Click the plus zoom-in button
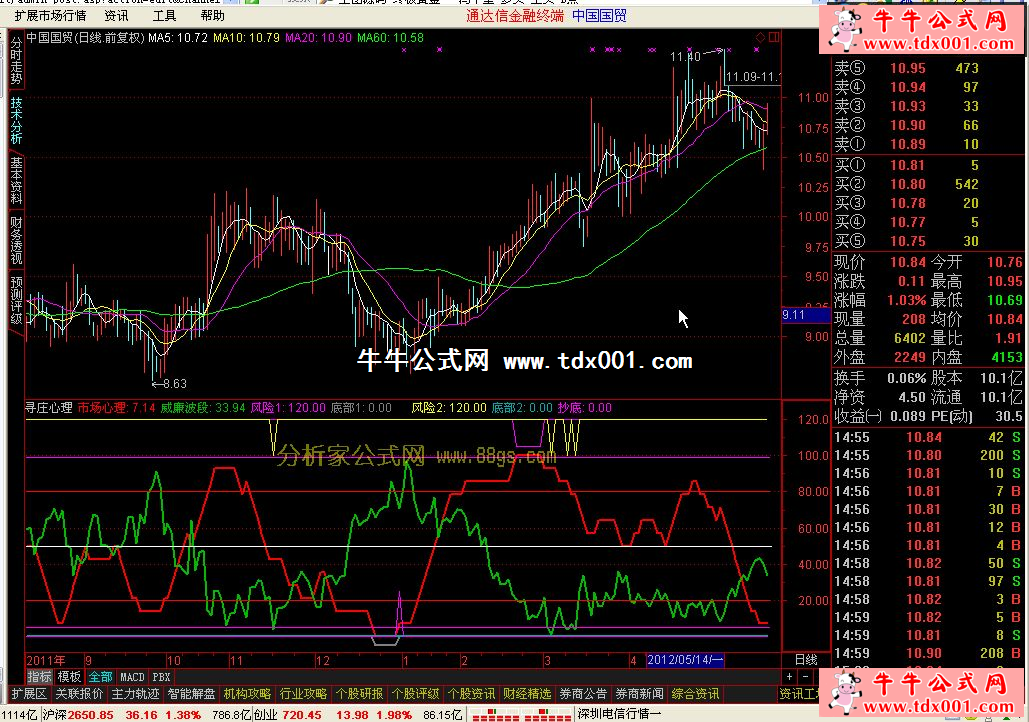The image size is (1029, 722). (x=789, y=676)
